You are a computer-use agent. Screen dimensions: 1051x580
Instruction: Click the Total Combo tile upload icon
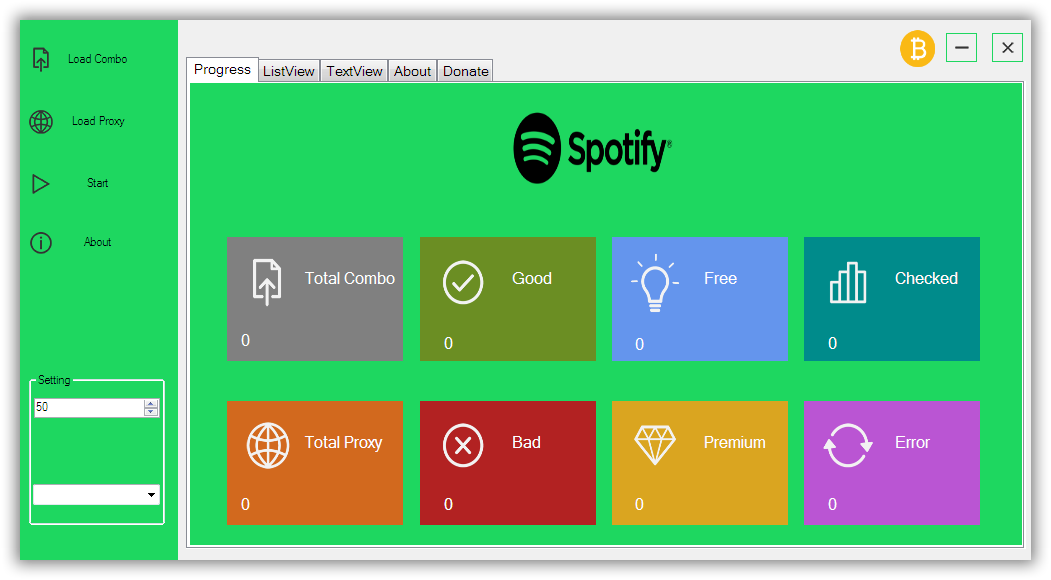[267, 282]
